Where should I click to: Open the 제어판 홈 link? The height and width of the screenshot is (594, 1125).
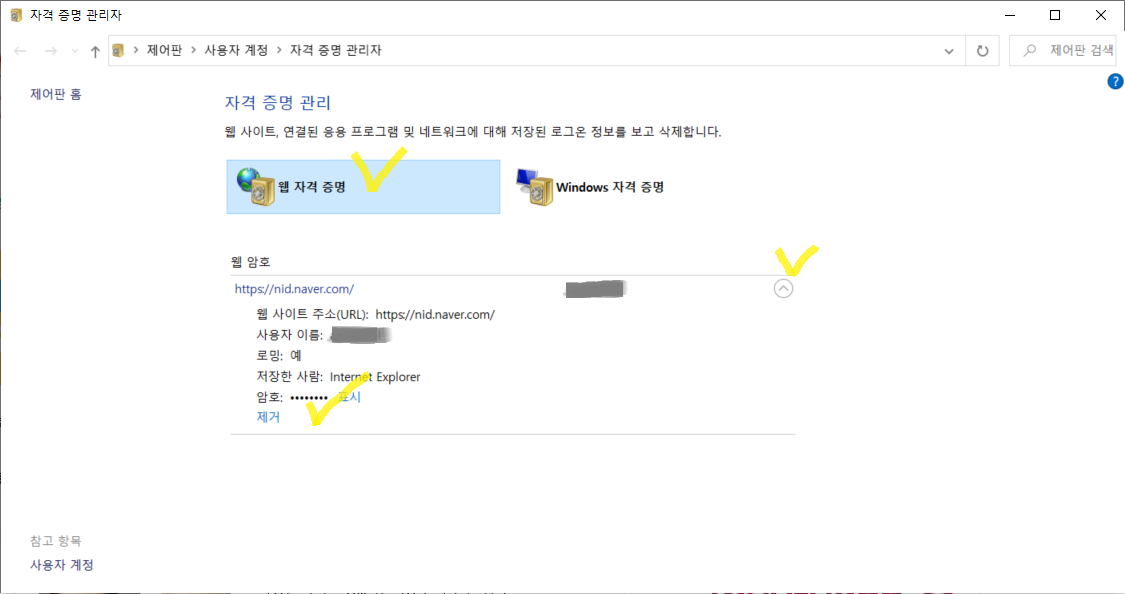(56, 94)
